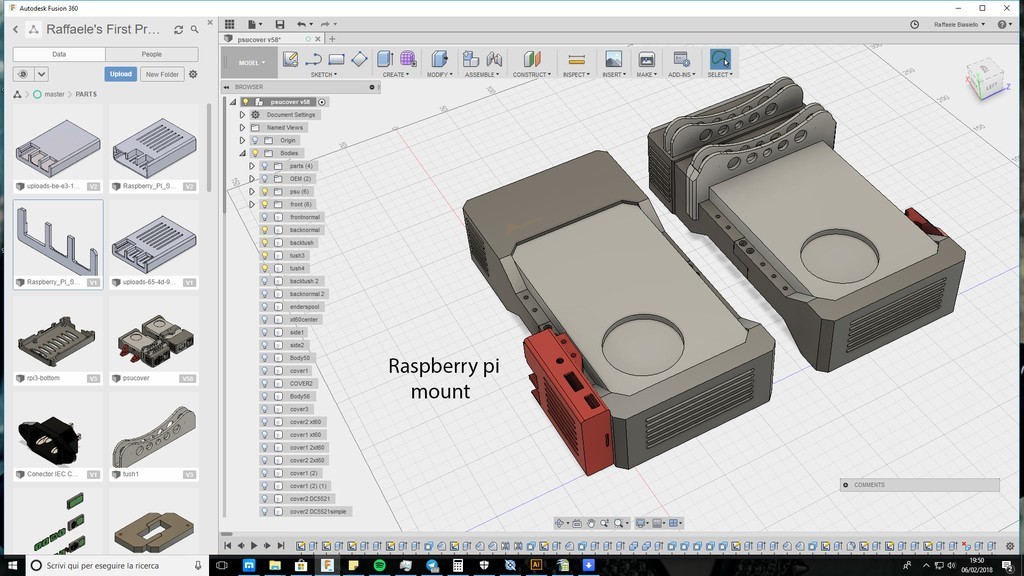Toggle visibility of frontnormal body

tap(264, 217)
